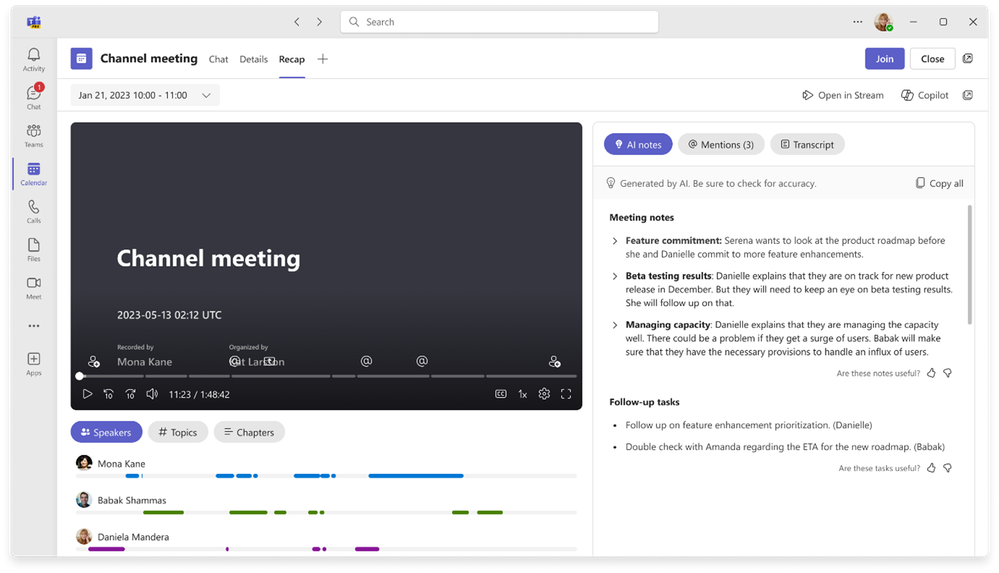The image size is (999, 573).
Task: Open the meeting date dropdown
Action: tap(145, 95)
